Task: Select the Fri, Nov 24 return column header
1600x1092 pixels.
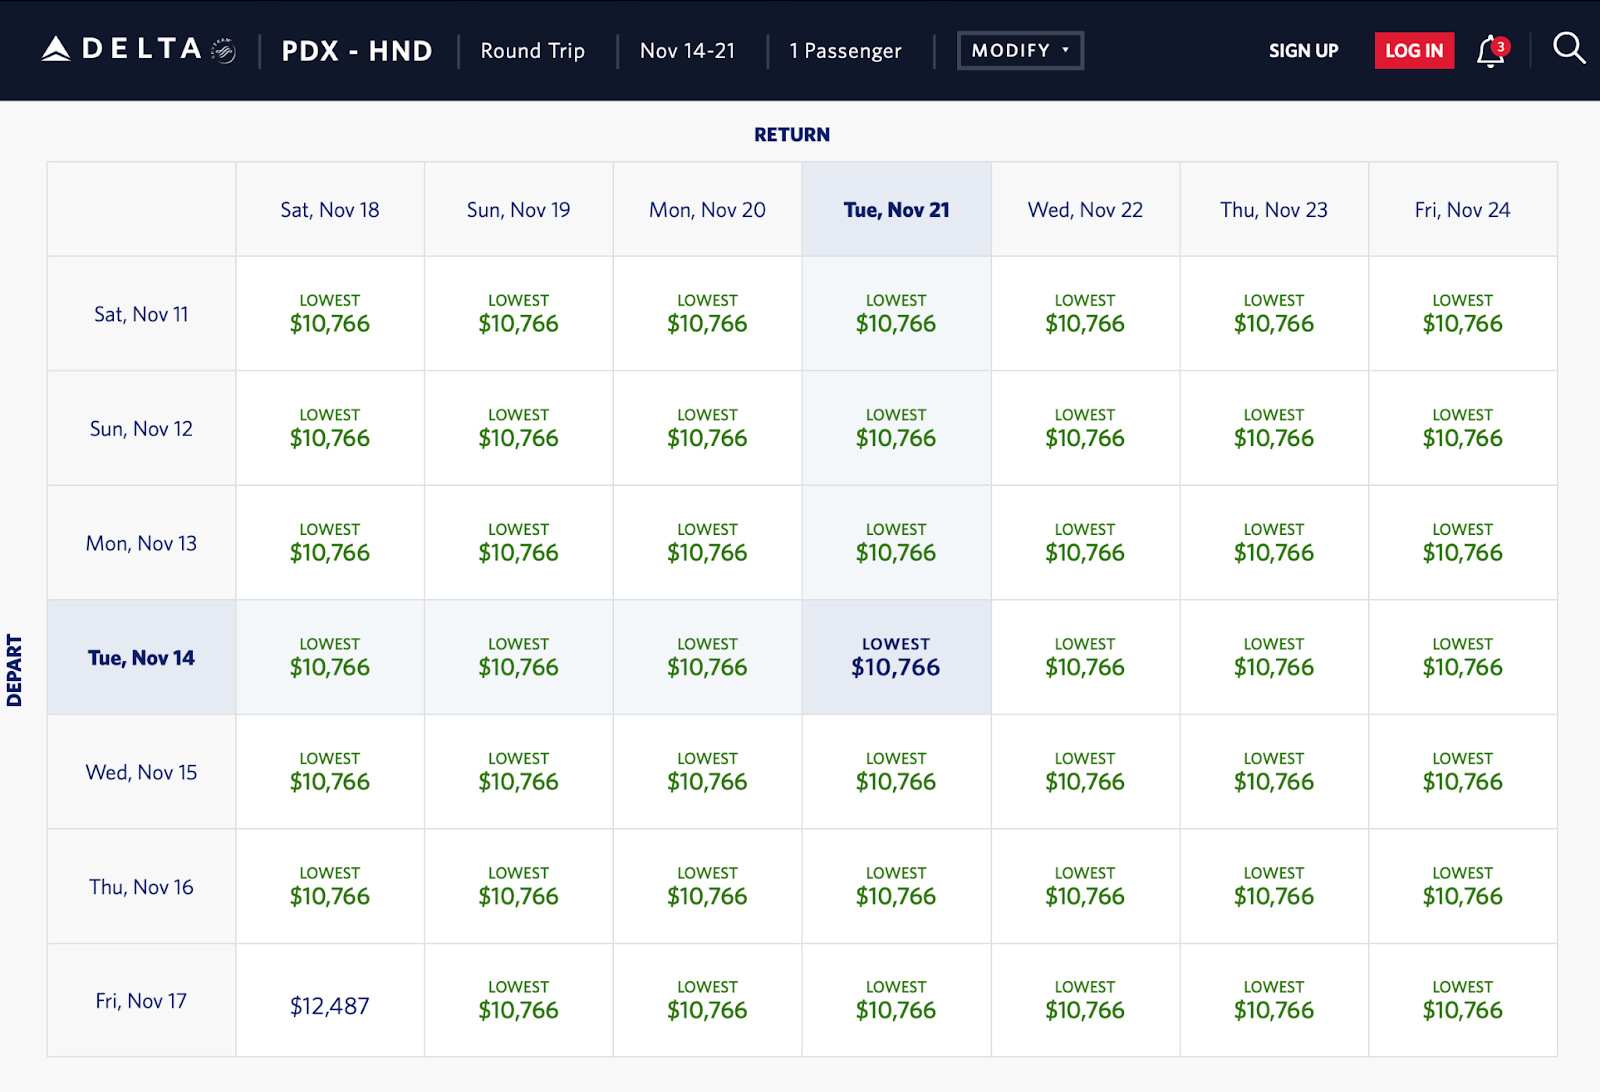Action: 1462,210
